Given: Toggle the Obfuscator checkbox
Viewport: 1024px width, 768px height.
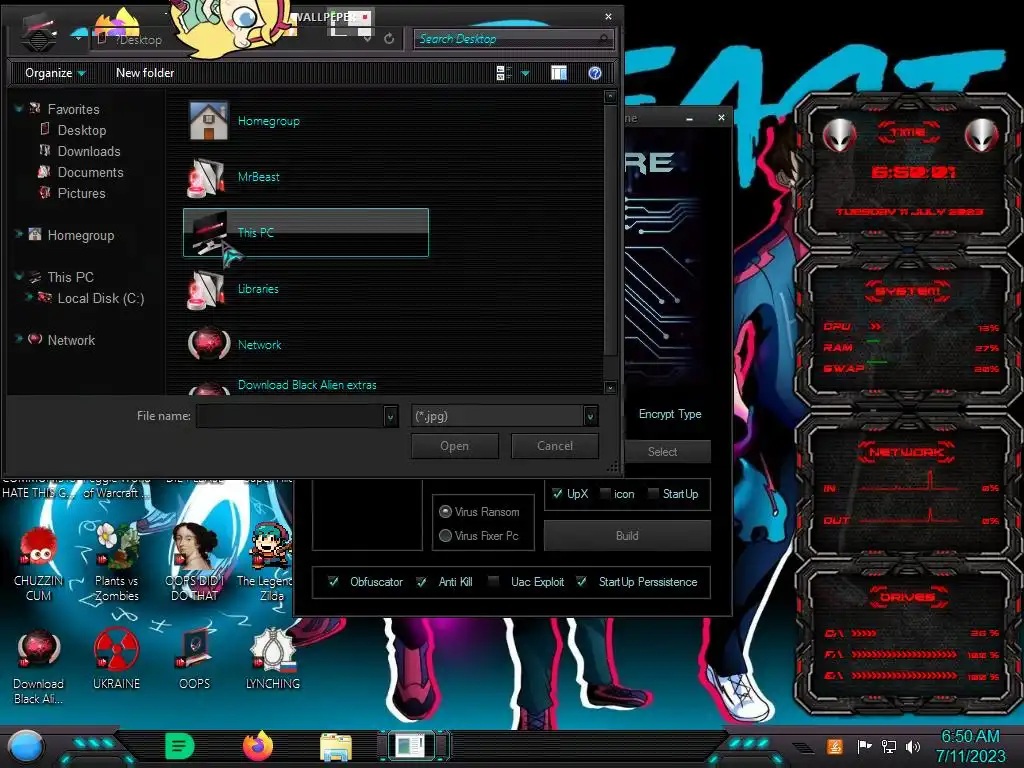Looking at the screenshot, I should [x=333, y=582].
